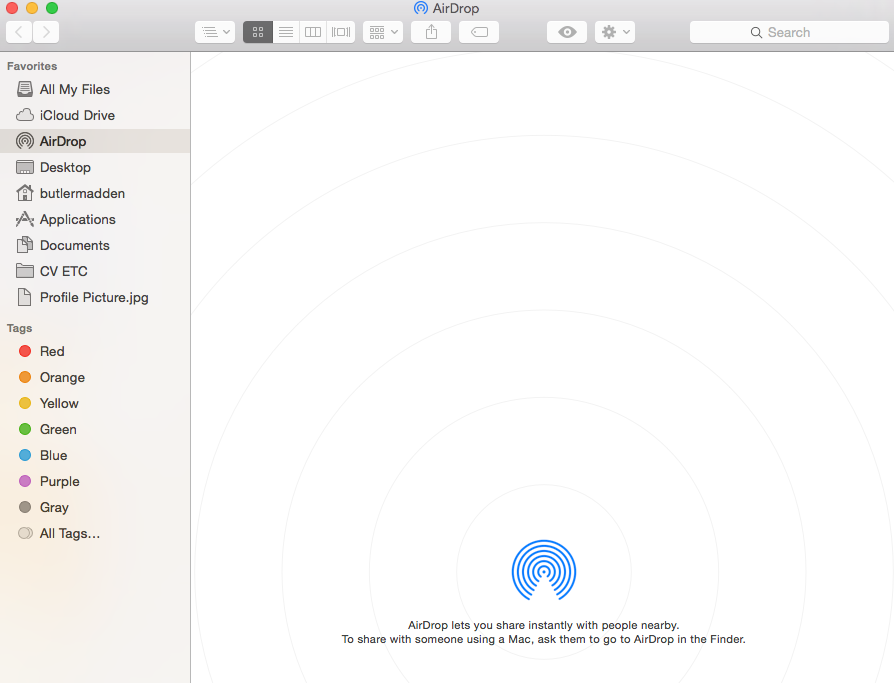Image resolution: width=894 pixels, height=683 pixels.
Task: Open the CV ETC folder
Action: 95,271
